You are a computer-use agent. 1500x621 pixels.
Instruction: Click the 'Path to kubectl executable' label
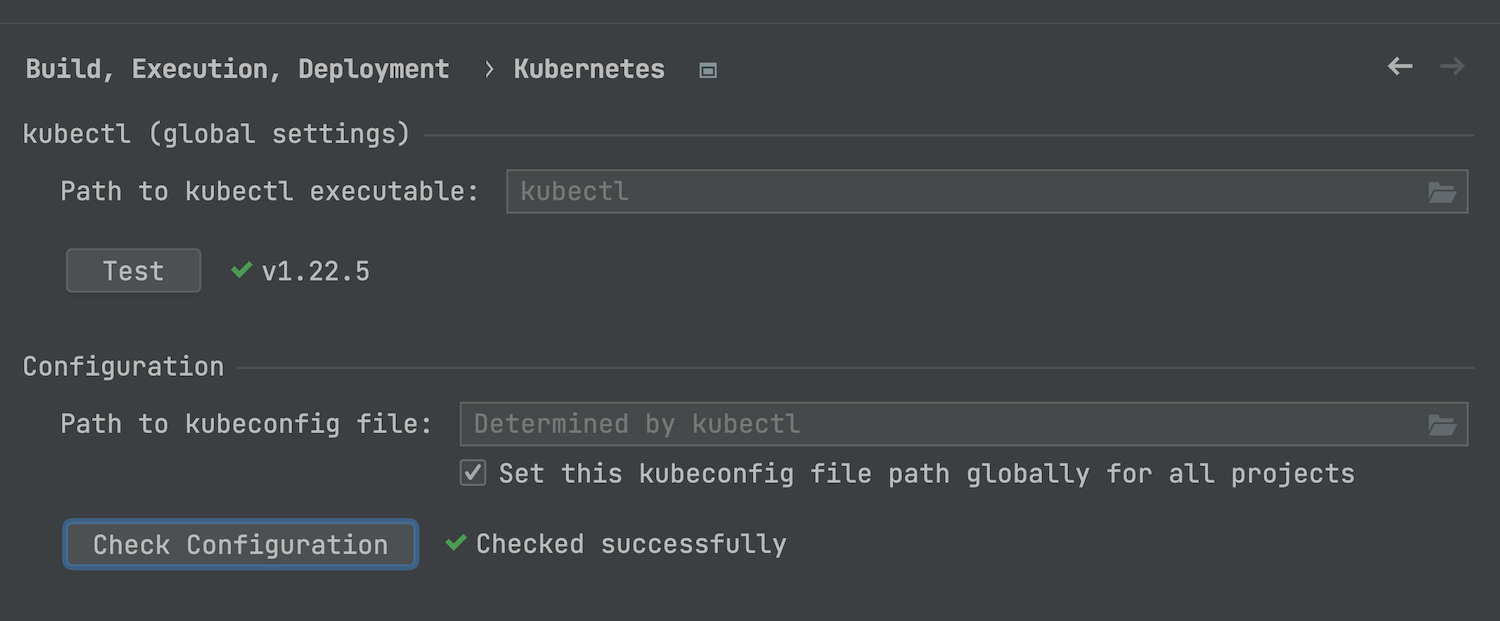click(270, 192)
